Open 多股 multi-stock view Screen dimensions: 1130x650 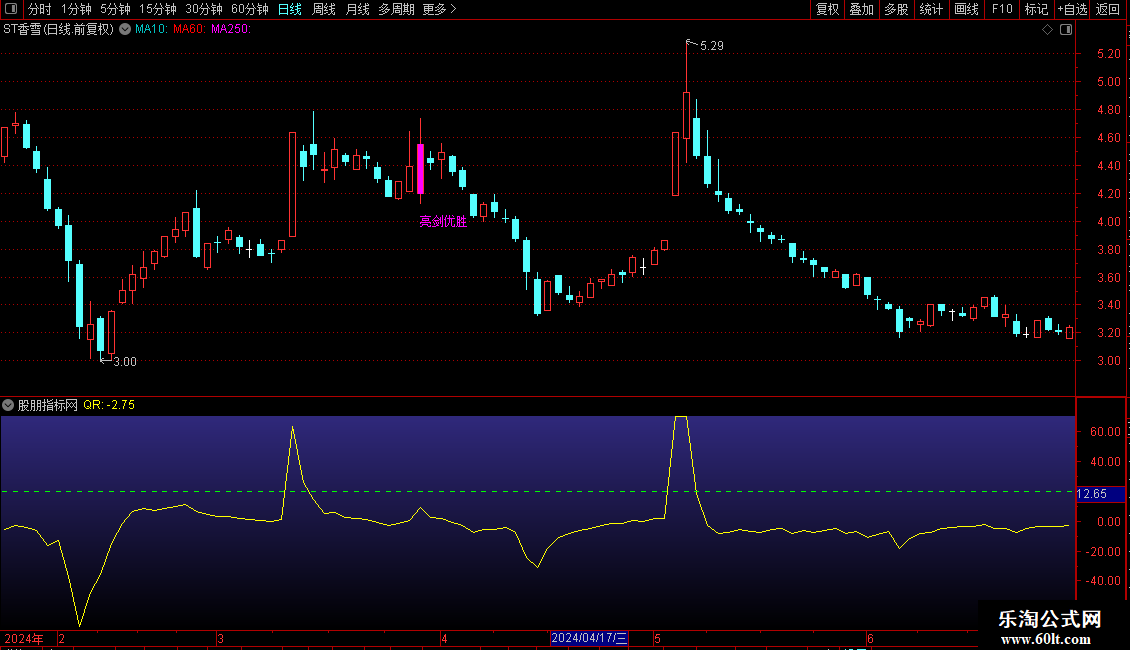[x=896, y=9]
